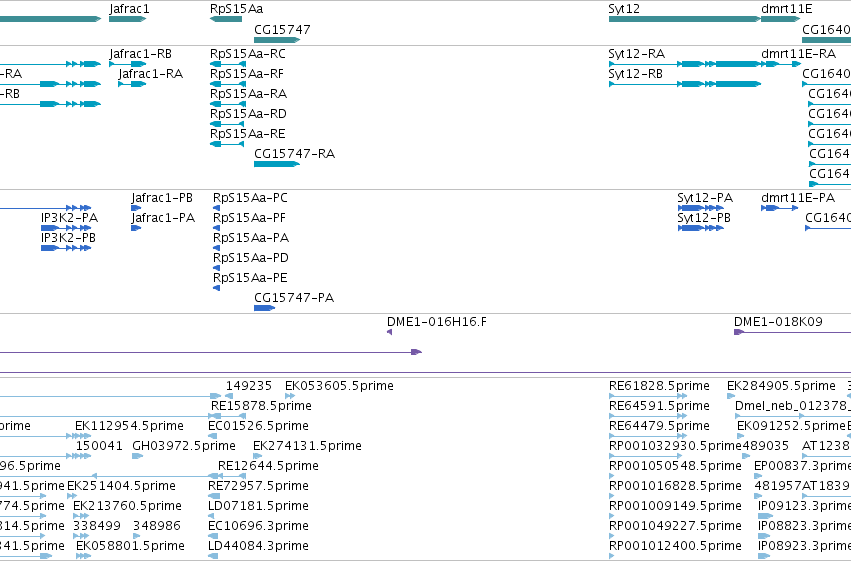Select transcript Jafrac1-RA

click(x=151, y=74)
